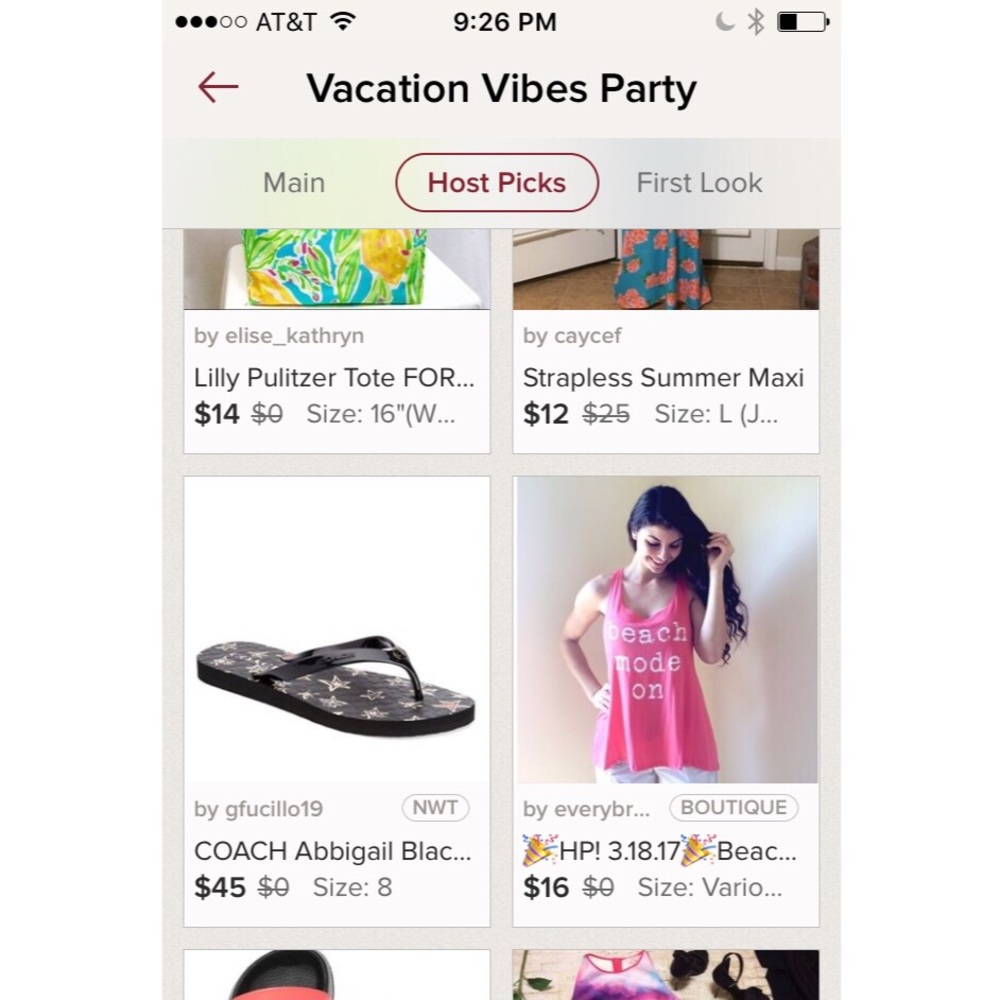
Task: Open the pink beach mode tank photo
Action: (x=666, y=630)
